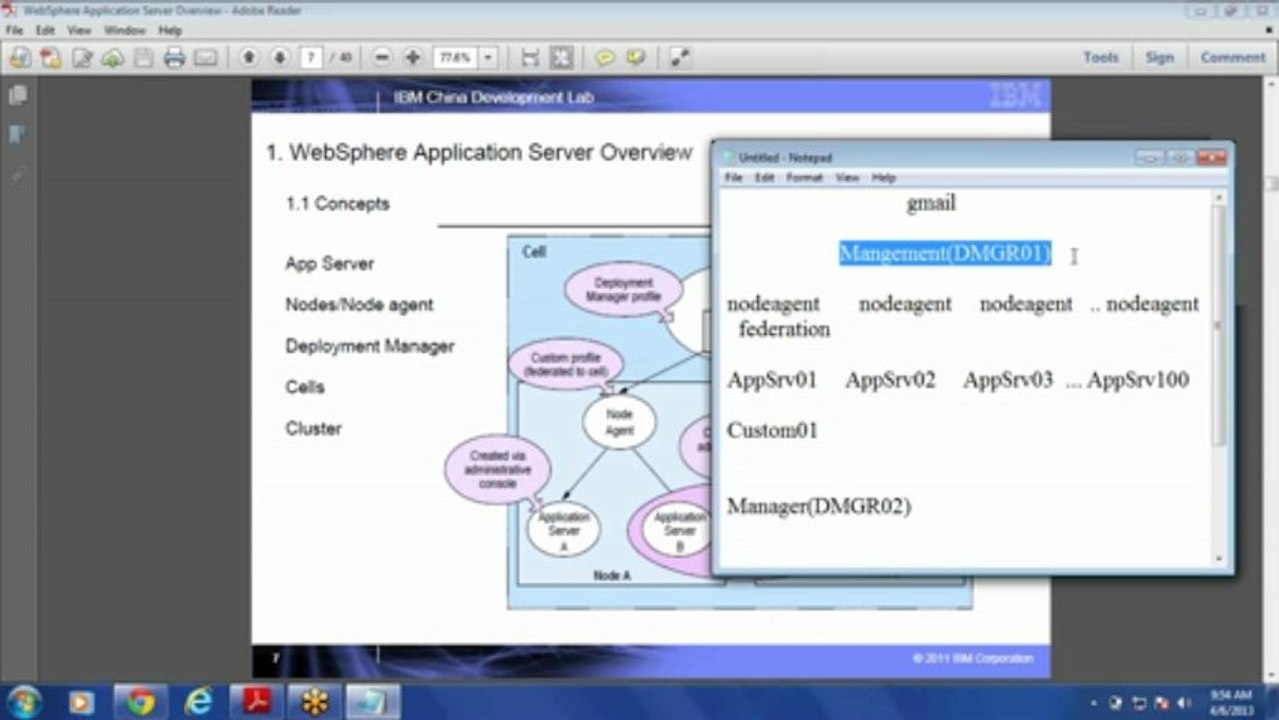Show attachments paperclip panel in left sidebar
The image size is (1279, 720).
(x=17, y=174)
